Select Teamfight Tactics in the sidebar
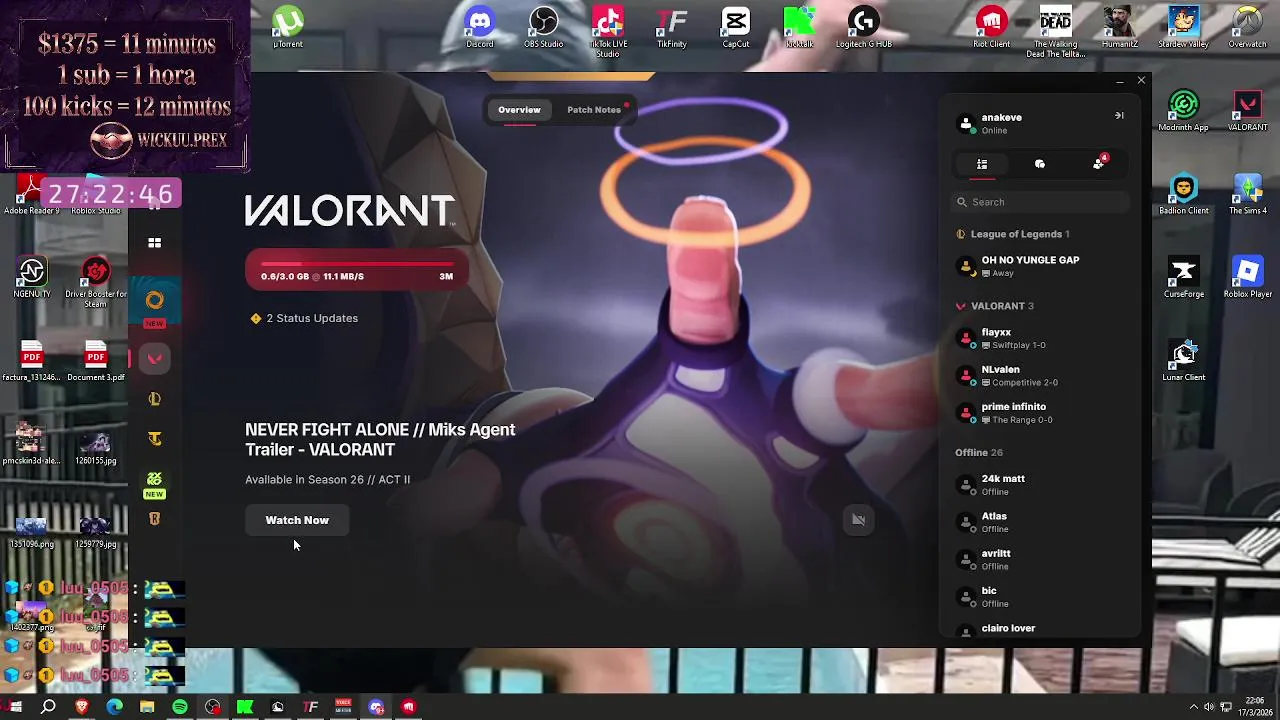The height and width of the screenshot is (720, 1280). point(154,439)
